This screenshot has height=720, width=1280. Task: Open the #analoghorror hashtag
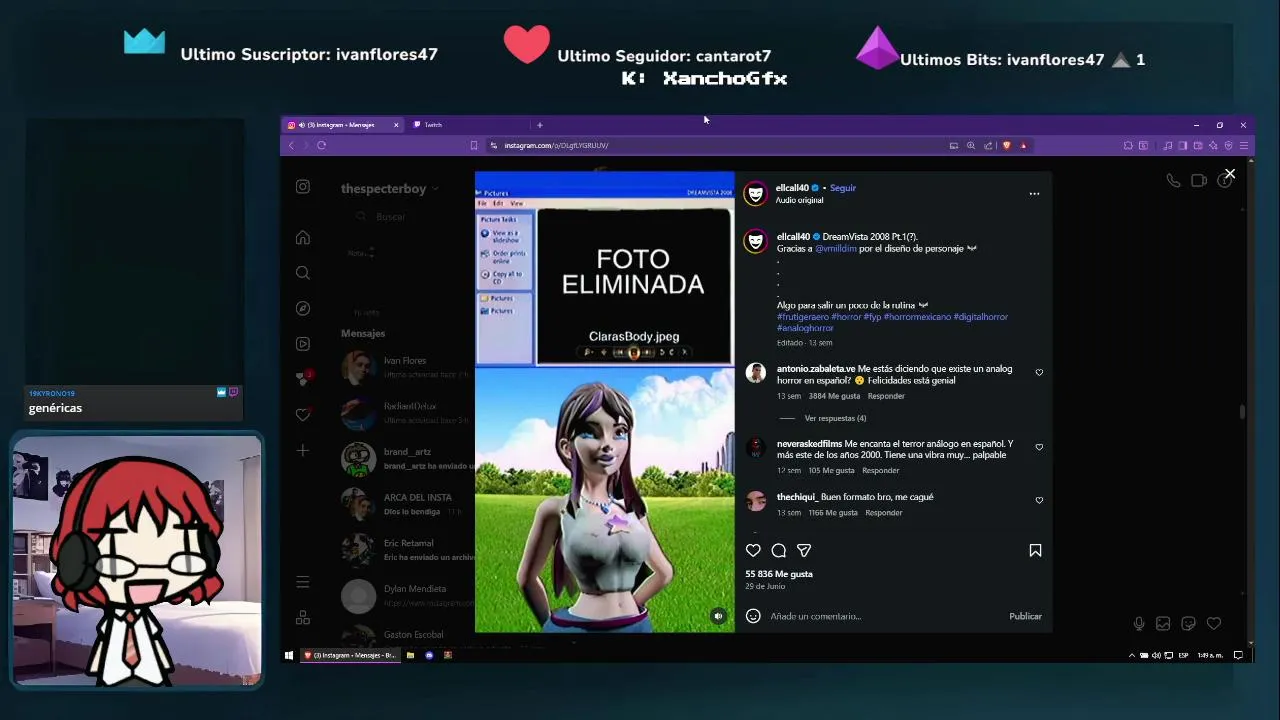(805, 328)
